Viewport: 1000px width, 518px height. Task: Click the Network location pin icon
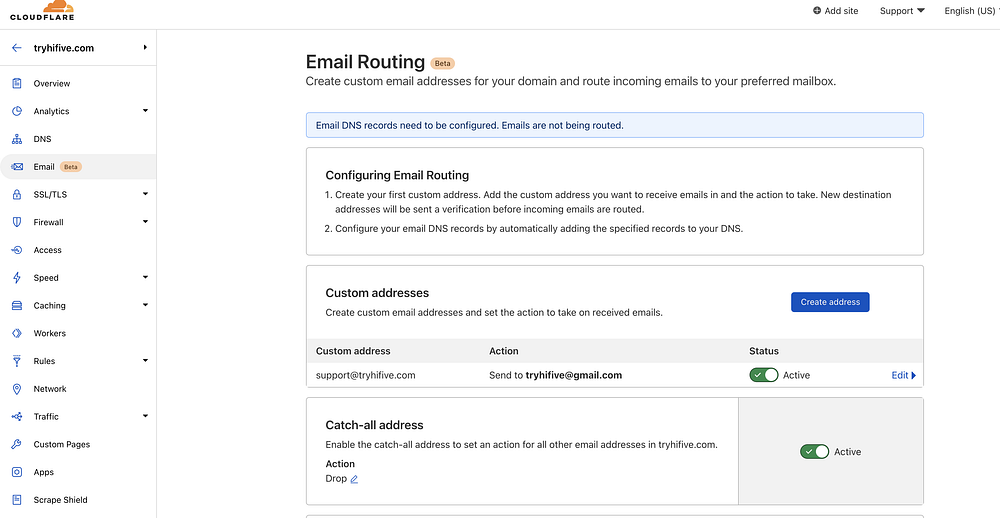click(x=17, y=389)
